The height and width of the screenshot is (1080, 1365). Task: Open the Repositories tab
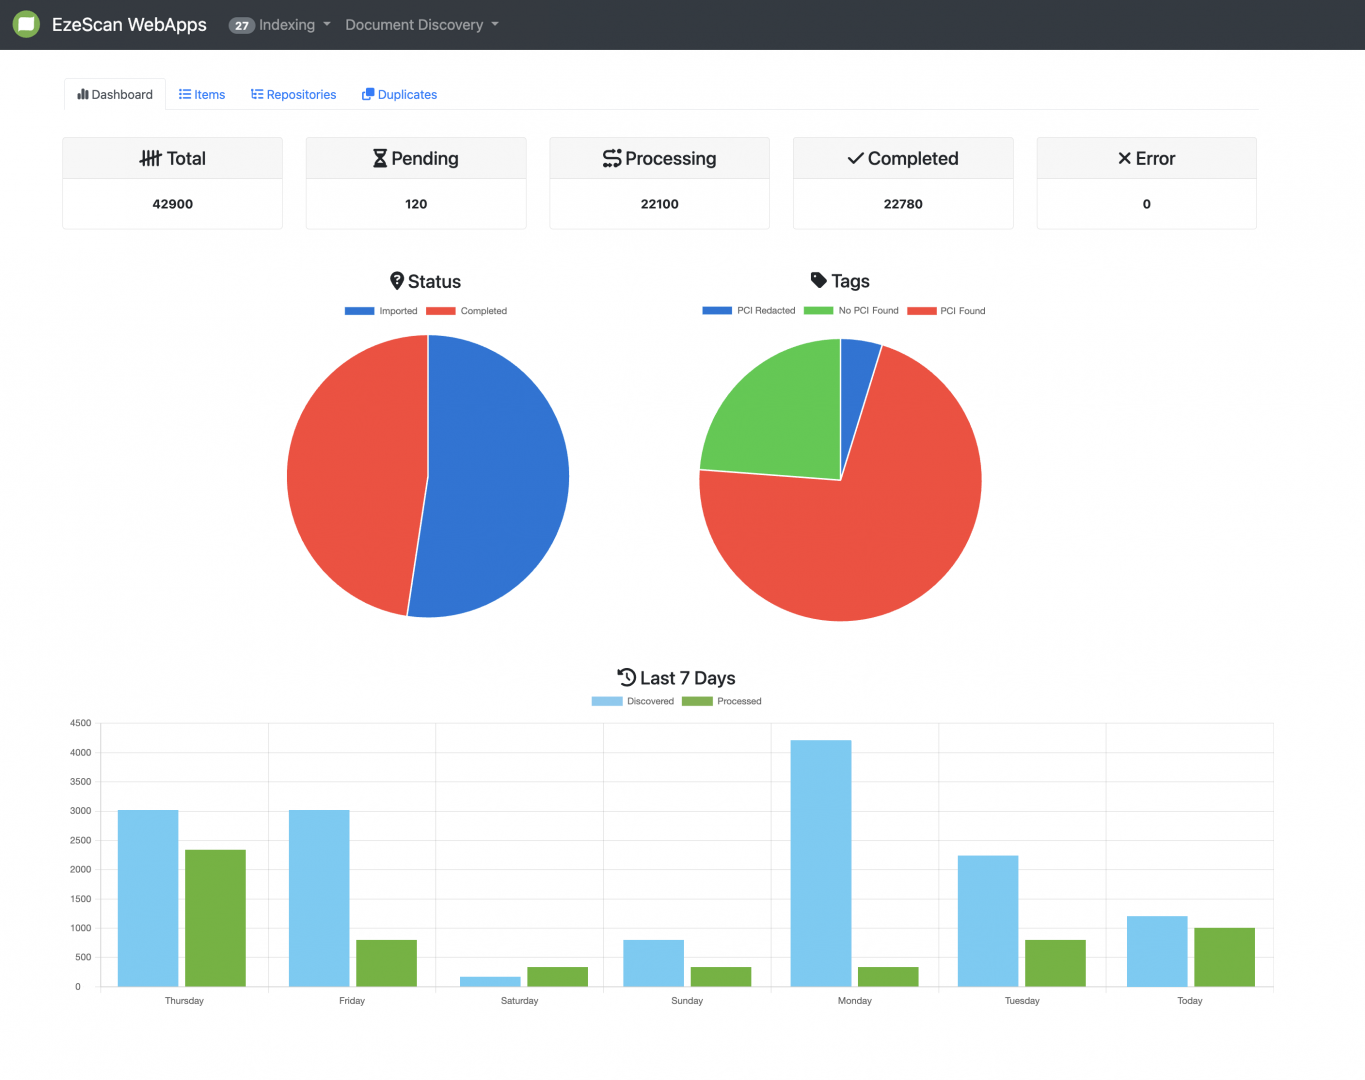coord(293,95)
